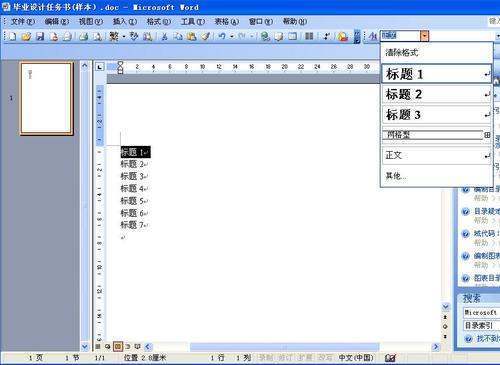Click scroll-up arrow of thumbnail pane

(x=85, y=66)
